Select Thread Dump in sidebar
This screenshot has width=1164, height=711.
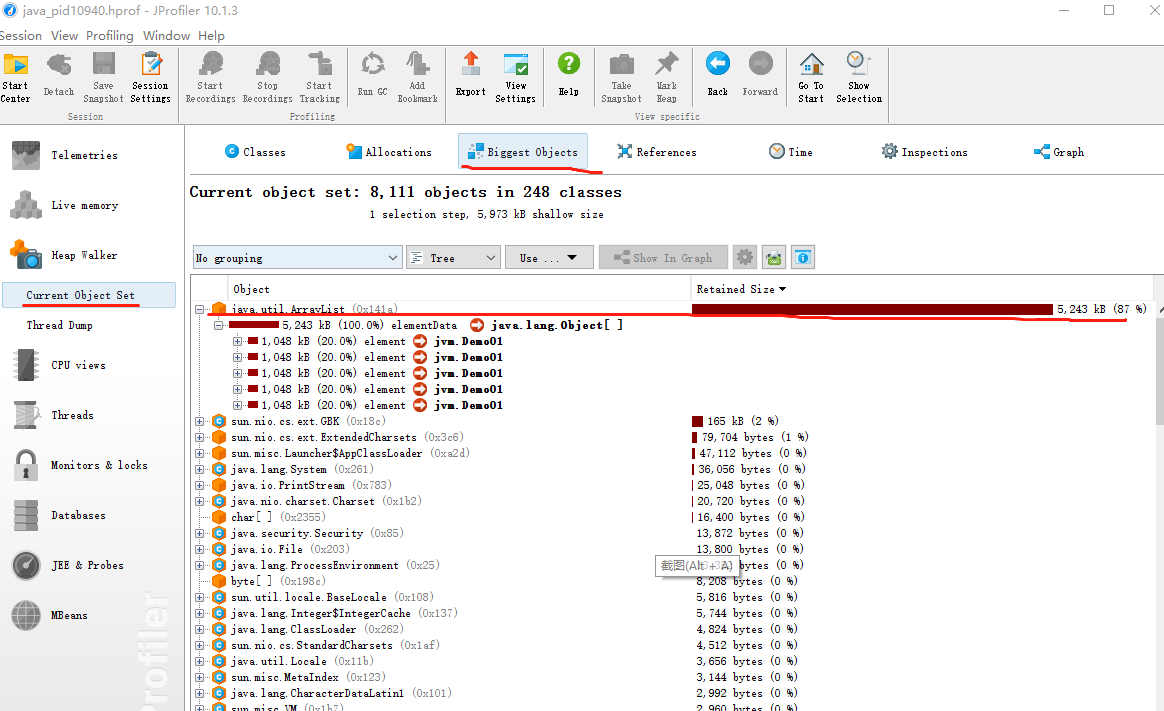click(x=59, y=325)
